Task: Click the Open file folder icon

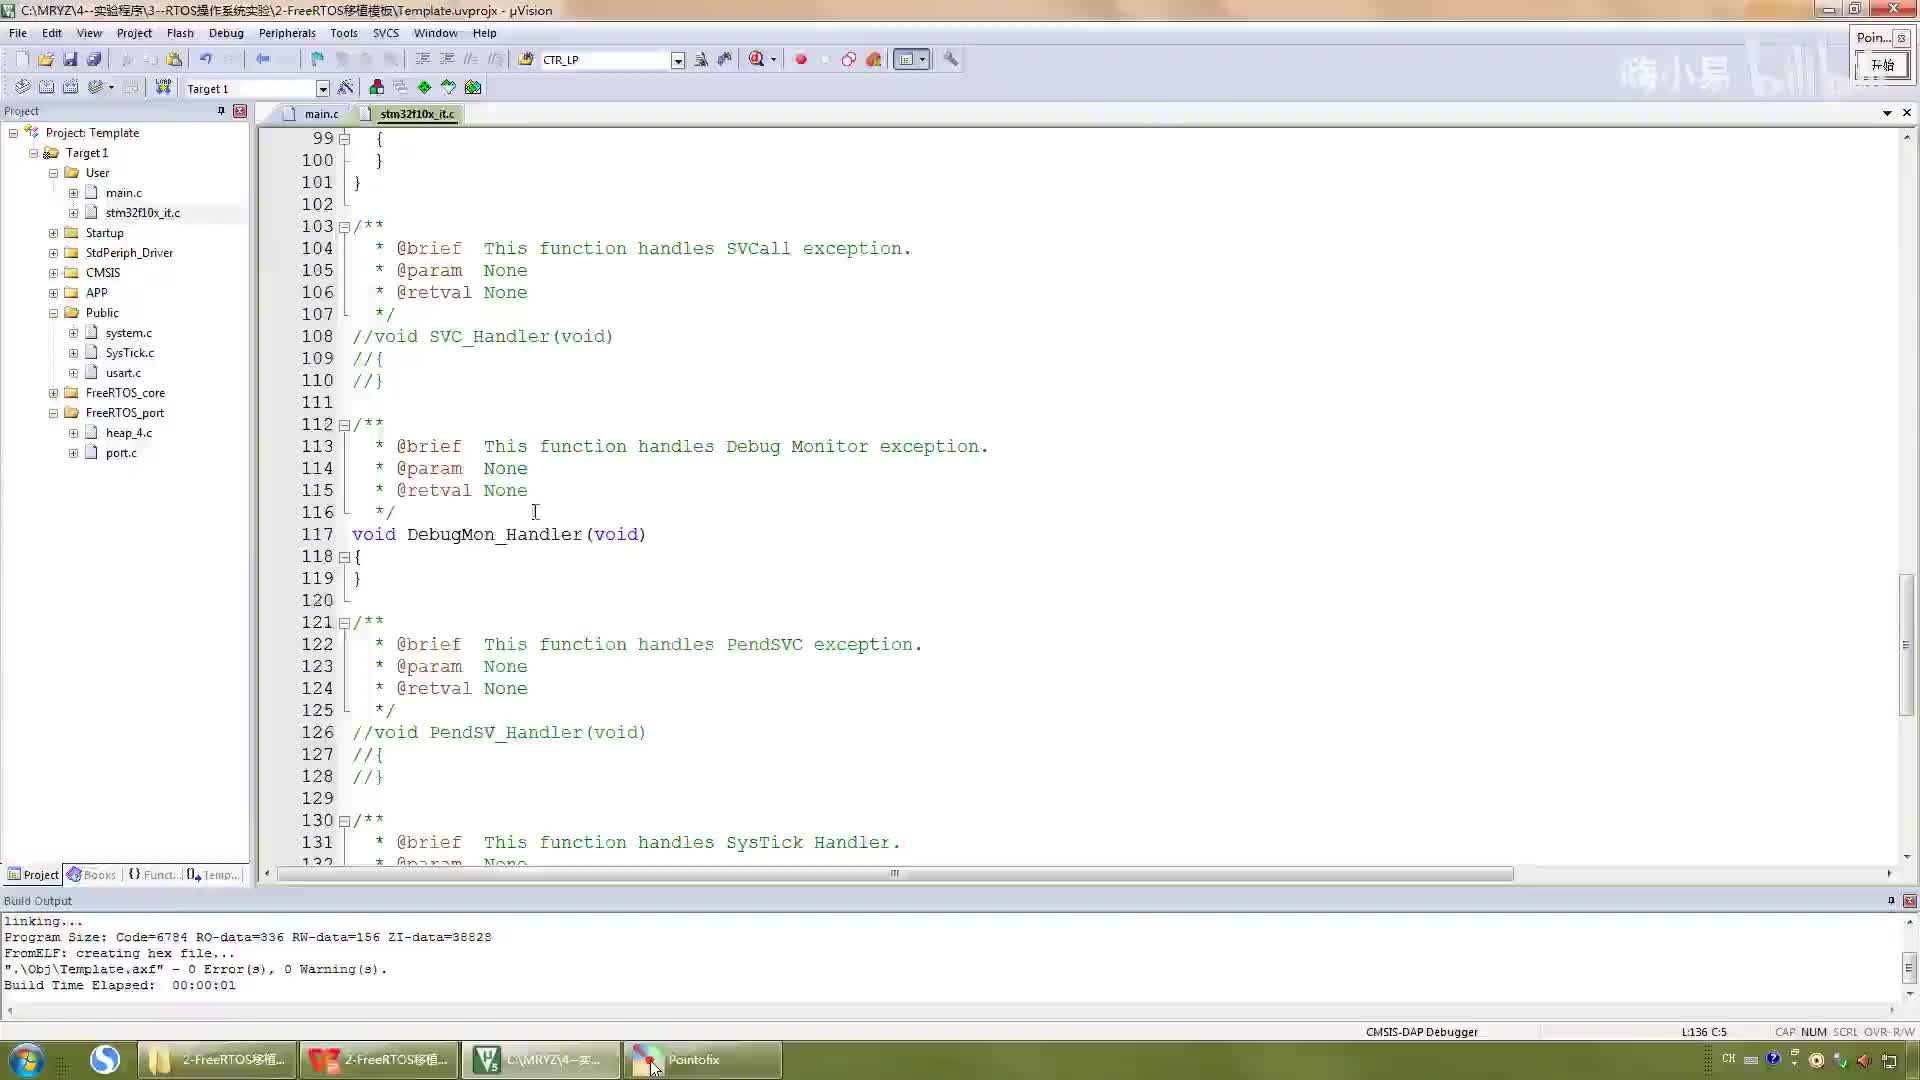Action: tap(46, 59)
